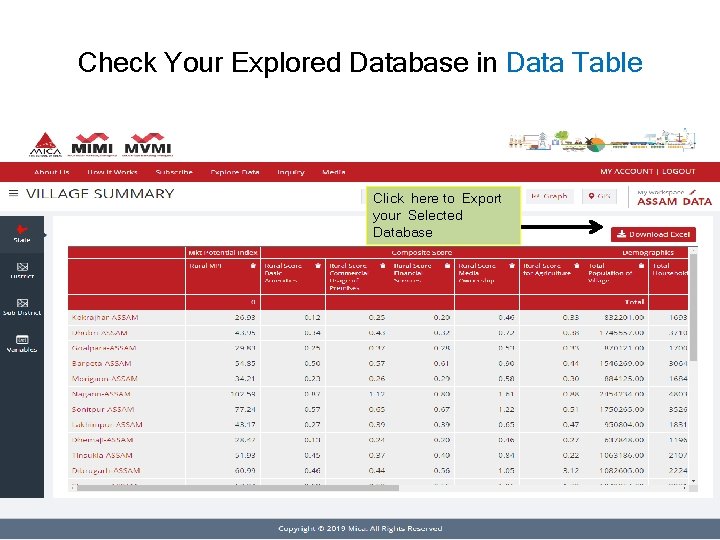Click the Dibrugarh-ASSAM row label
The image size is (720, 540).
pyautogui.click(x=106, y=471)
